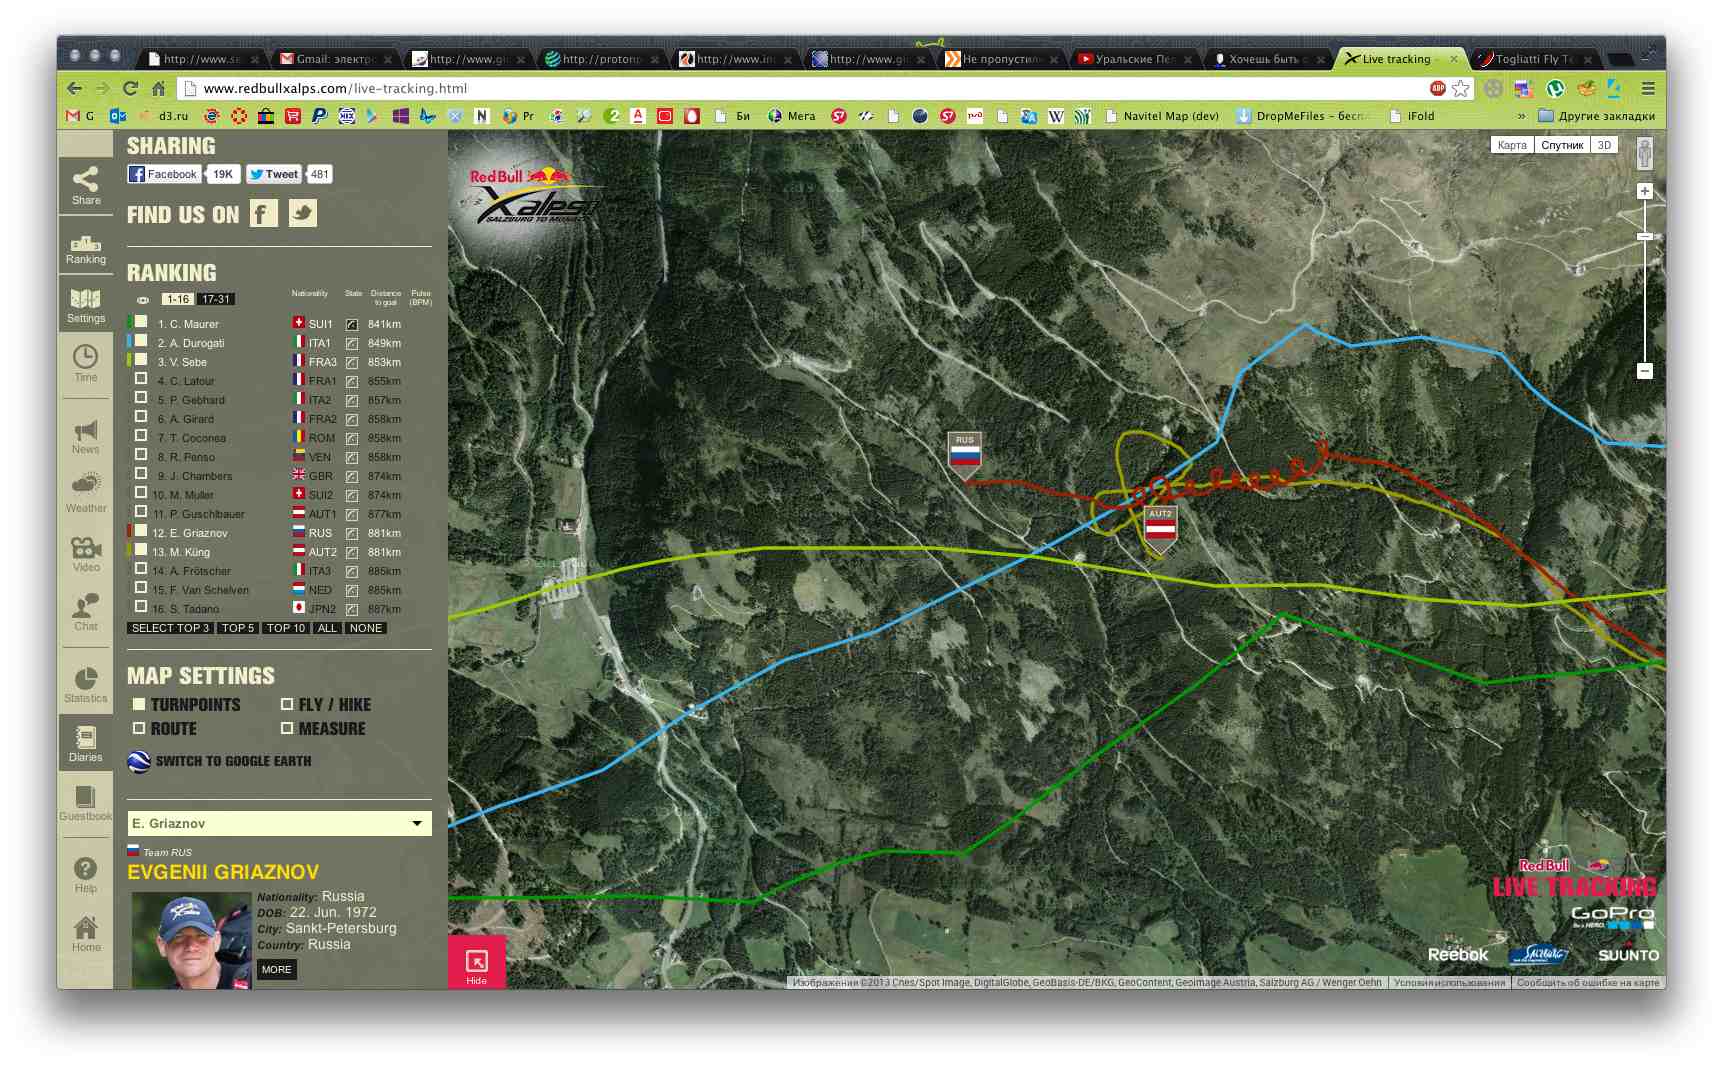
Task: Switch map to Карта view
Action: click(1511, 145)
